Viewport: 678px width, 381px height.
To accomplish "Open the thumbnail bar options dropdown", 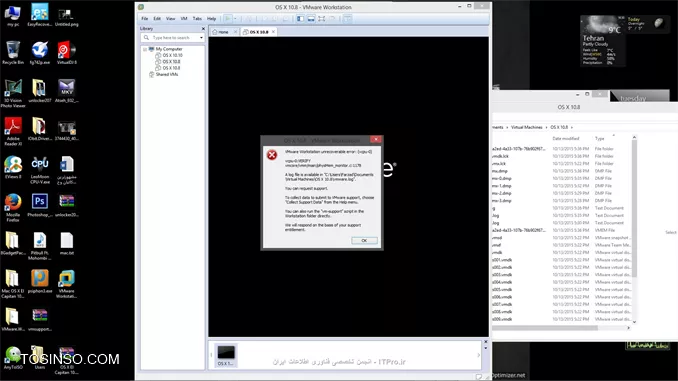I will [486, 348].
